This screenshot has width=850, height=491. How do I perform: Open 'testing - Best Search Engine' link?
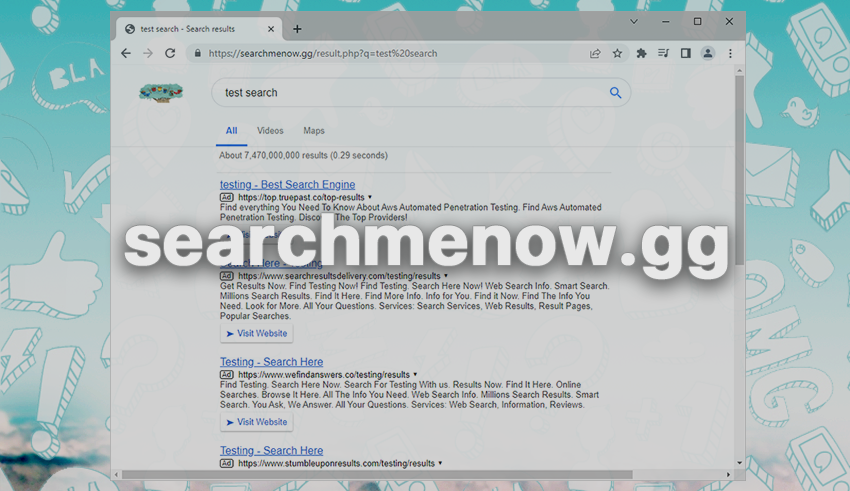click(287, 184)
